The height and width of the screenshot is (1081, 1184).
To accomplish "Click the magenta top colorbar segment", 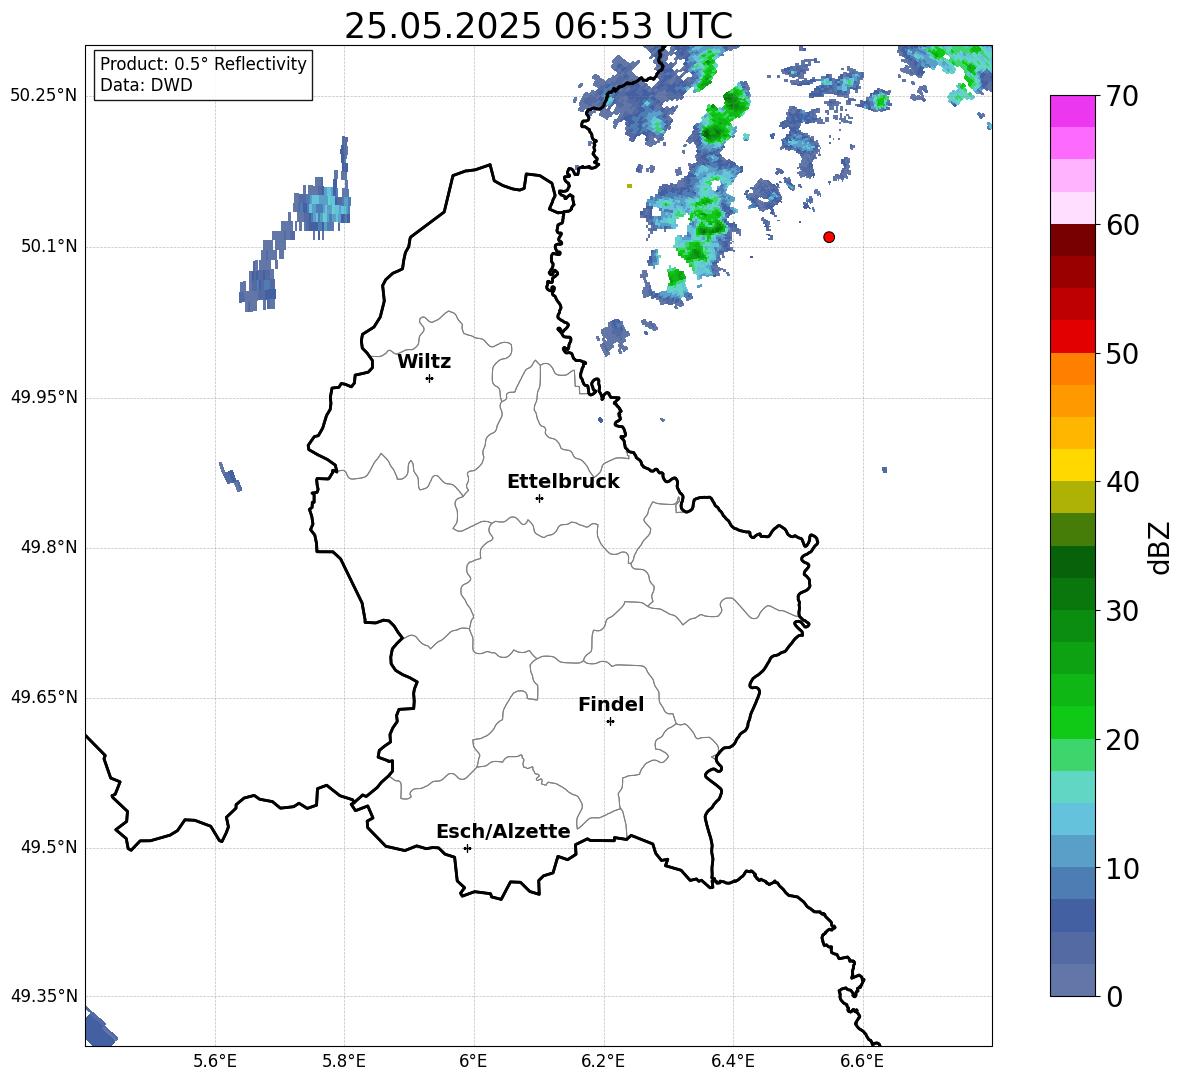I will pyautogui.click(x=1072, y=112).
